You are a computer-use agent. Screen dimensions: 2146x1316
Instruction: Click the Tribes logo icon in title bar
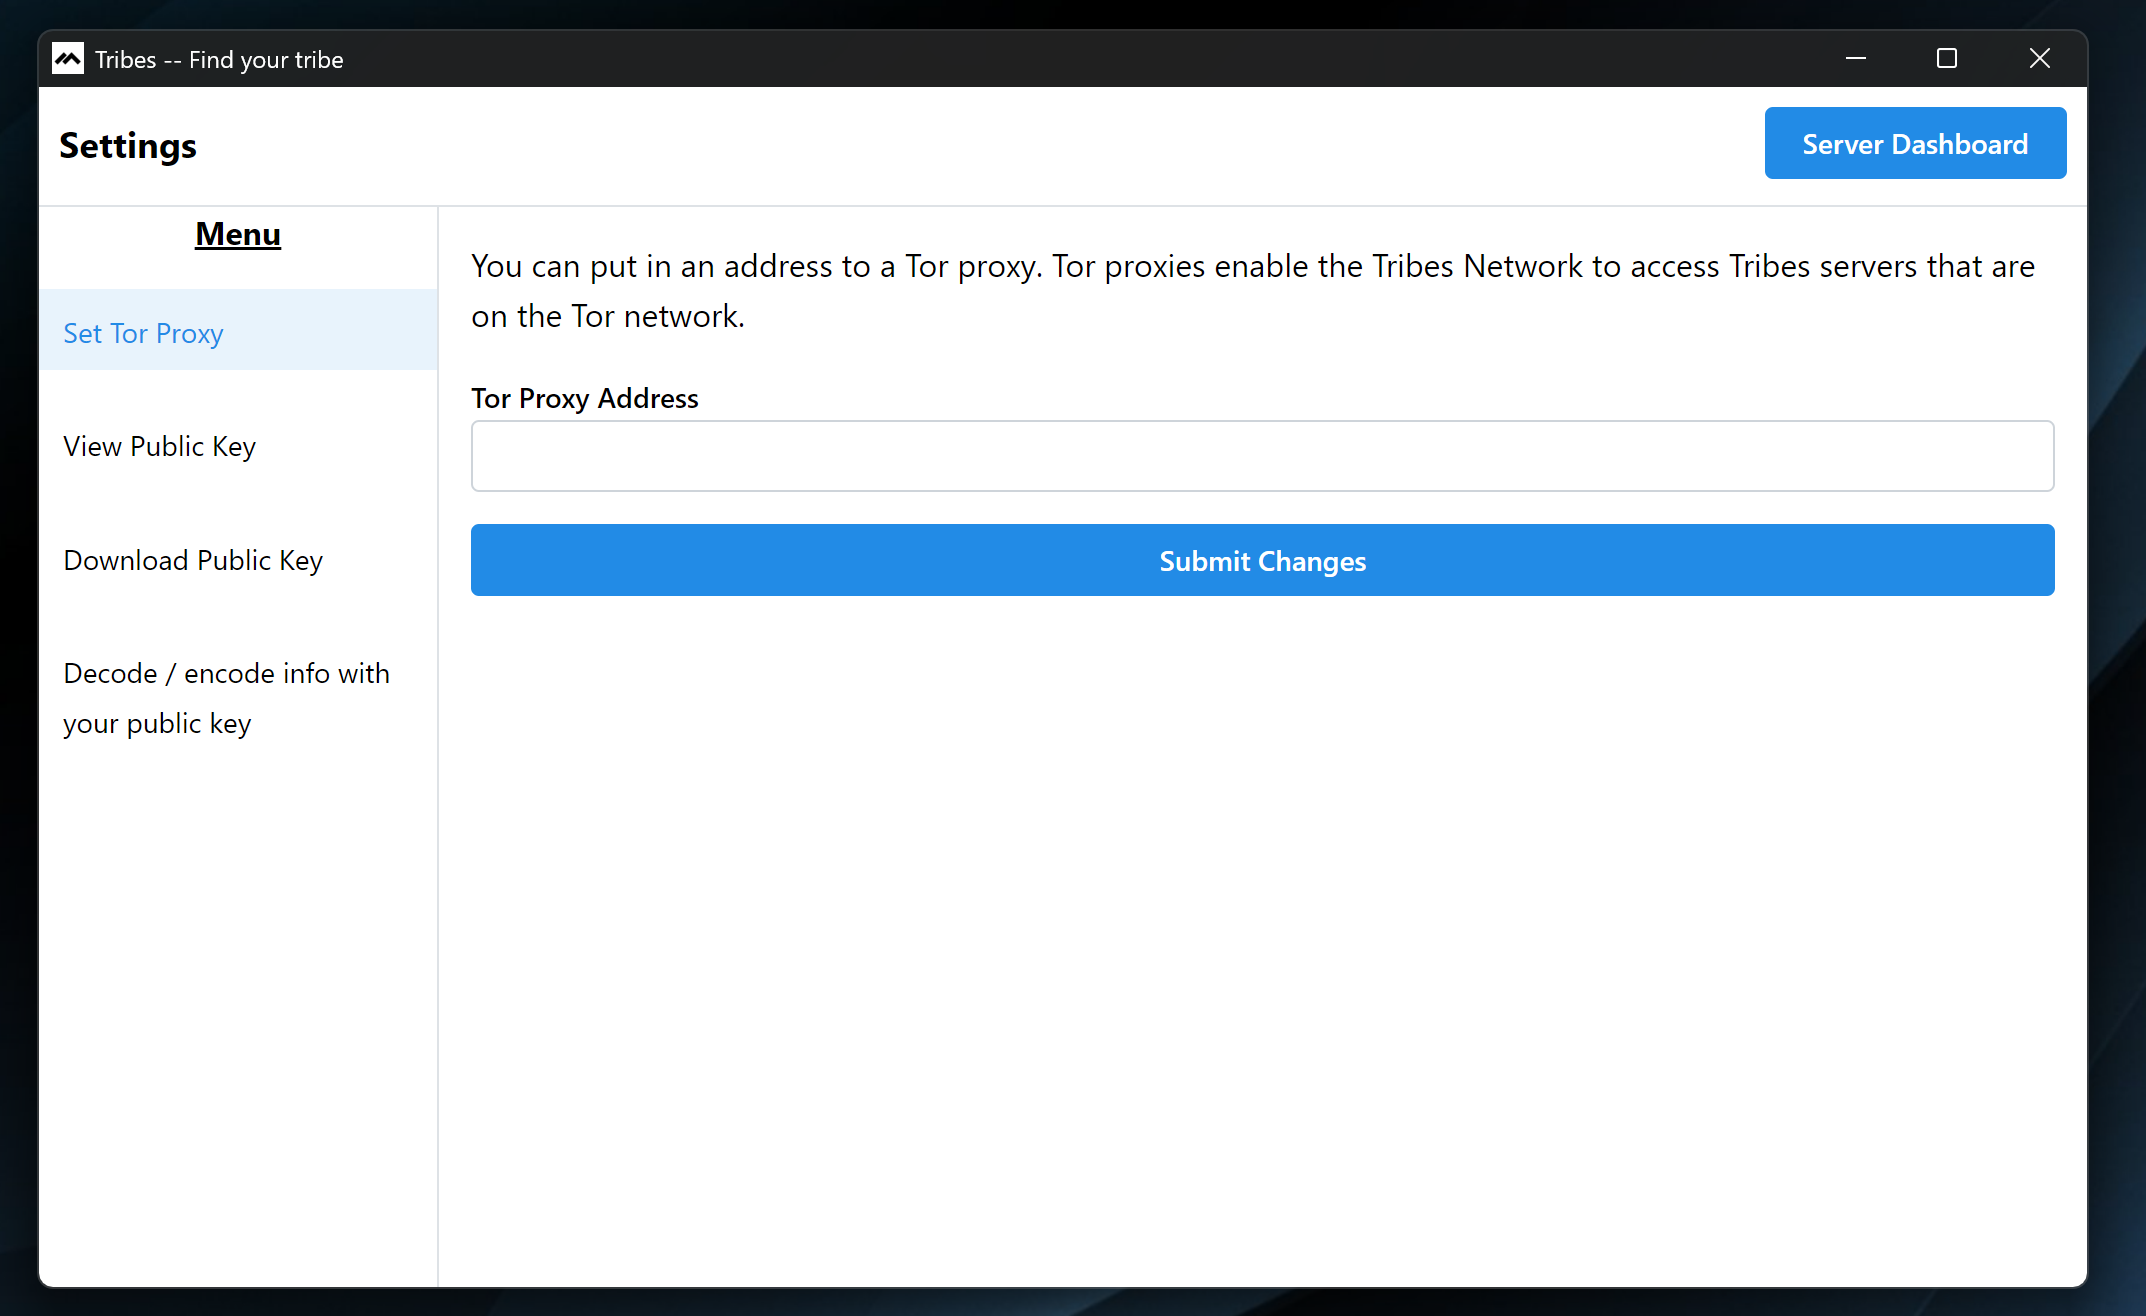pos(68,59)
